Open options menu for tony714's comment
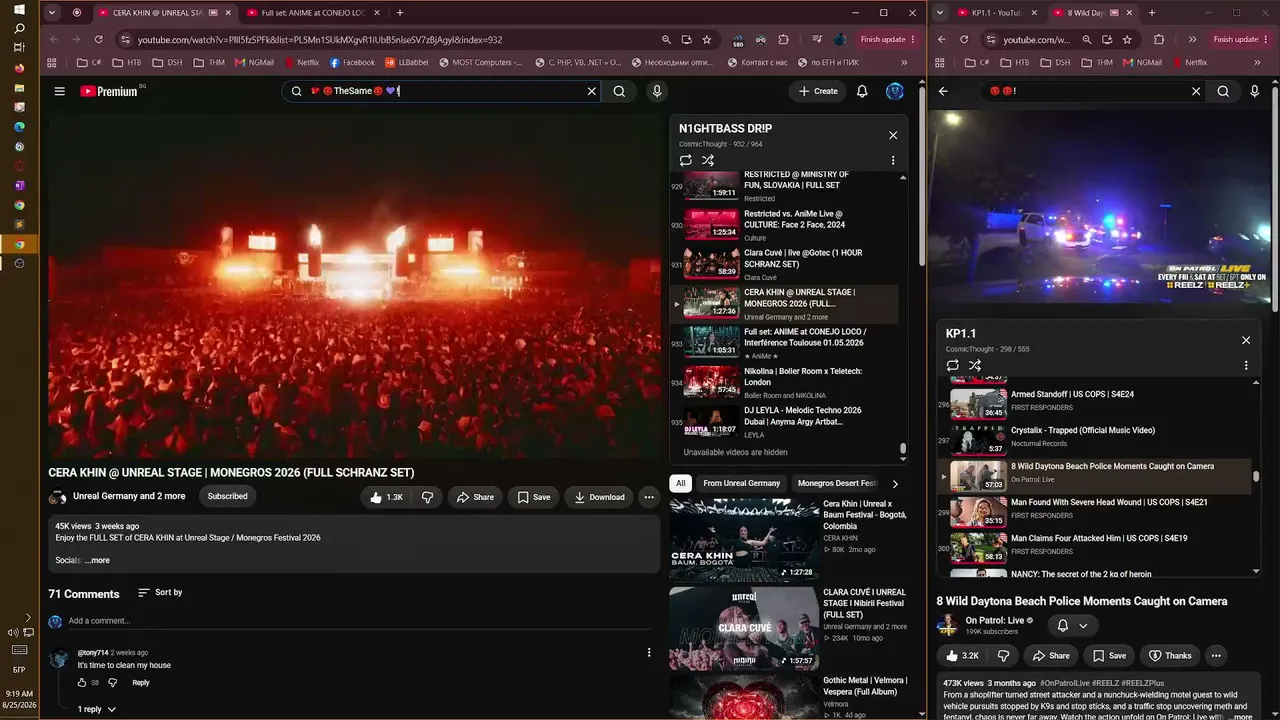 pos(649,653)
